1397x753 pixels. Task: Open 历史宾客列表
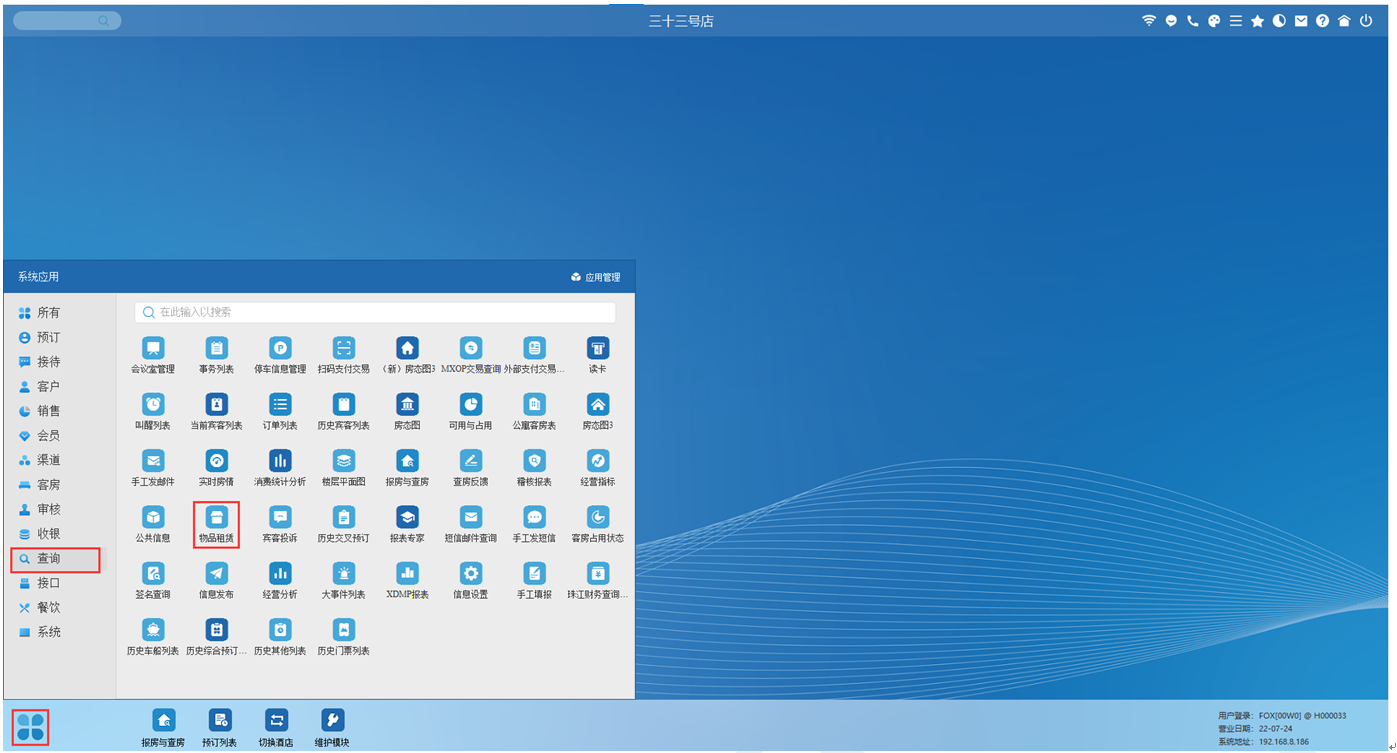click(x=344, y=405)
